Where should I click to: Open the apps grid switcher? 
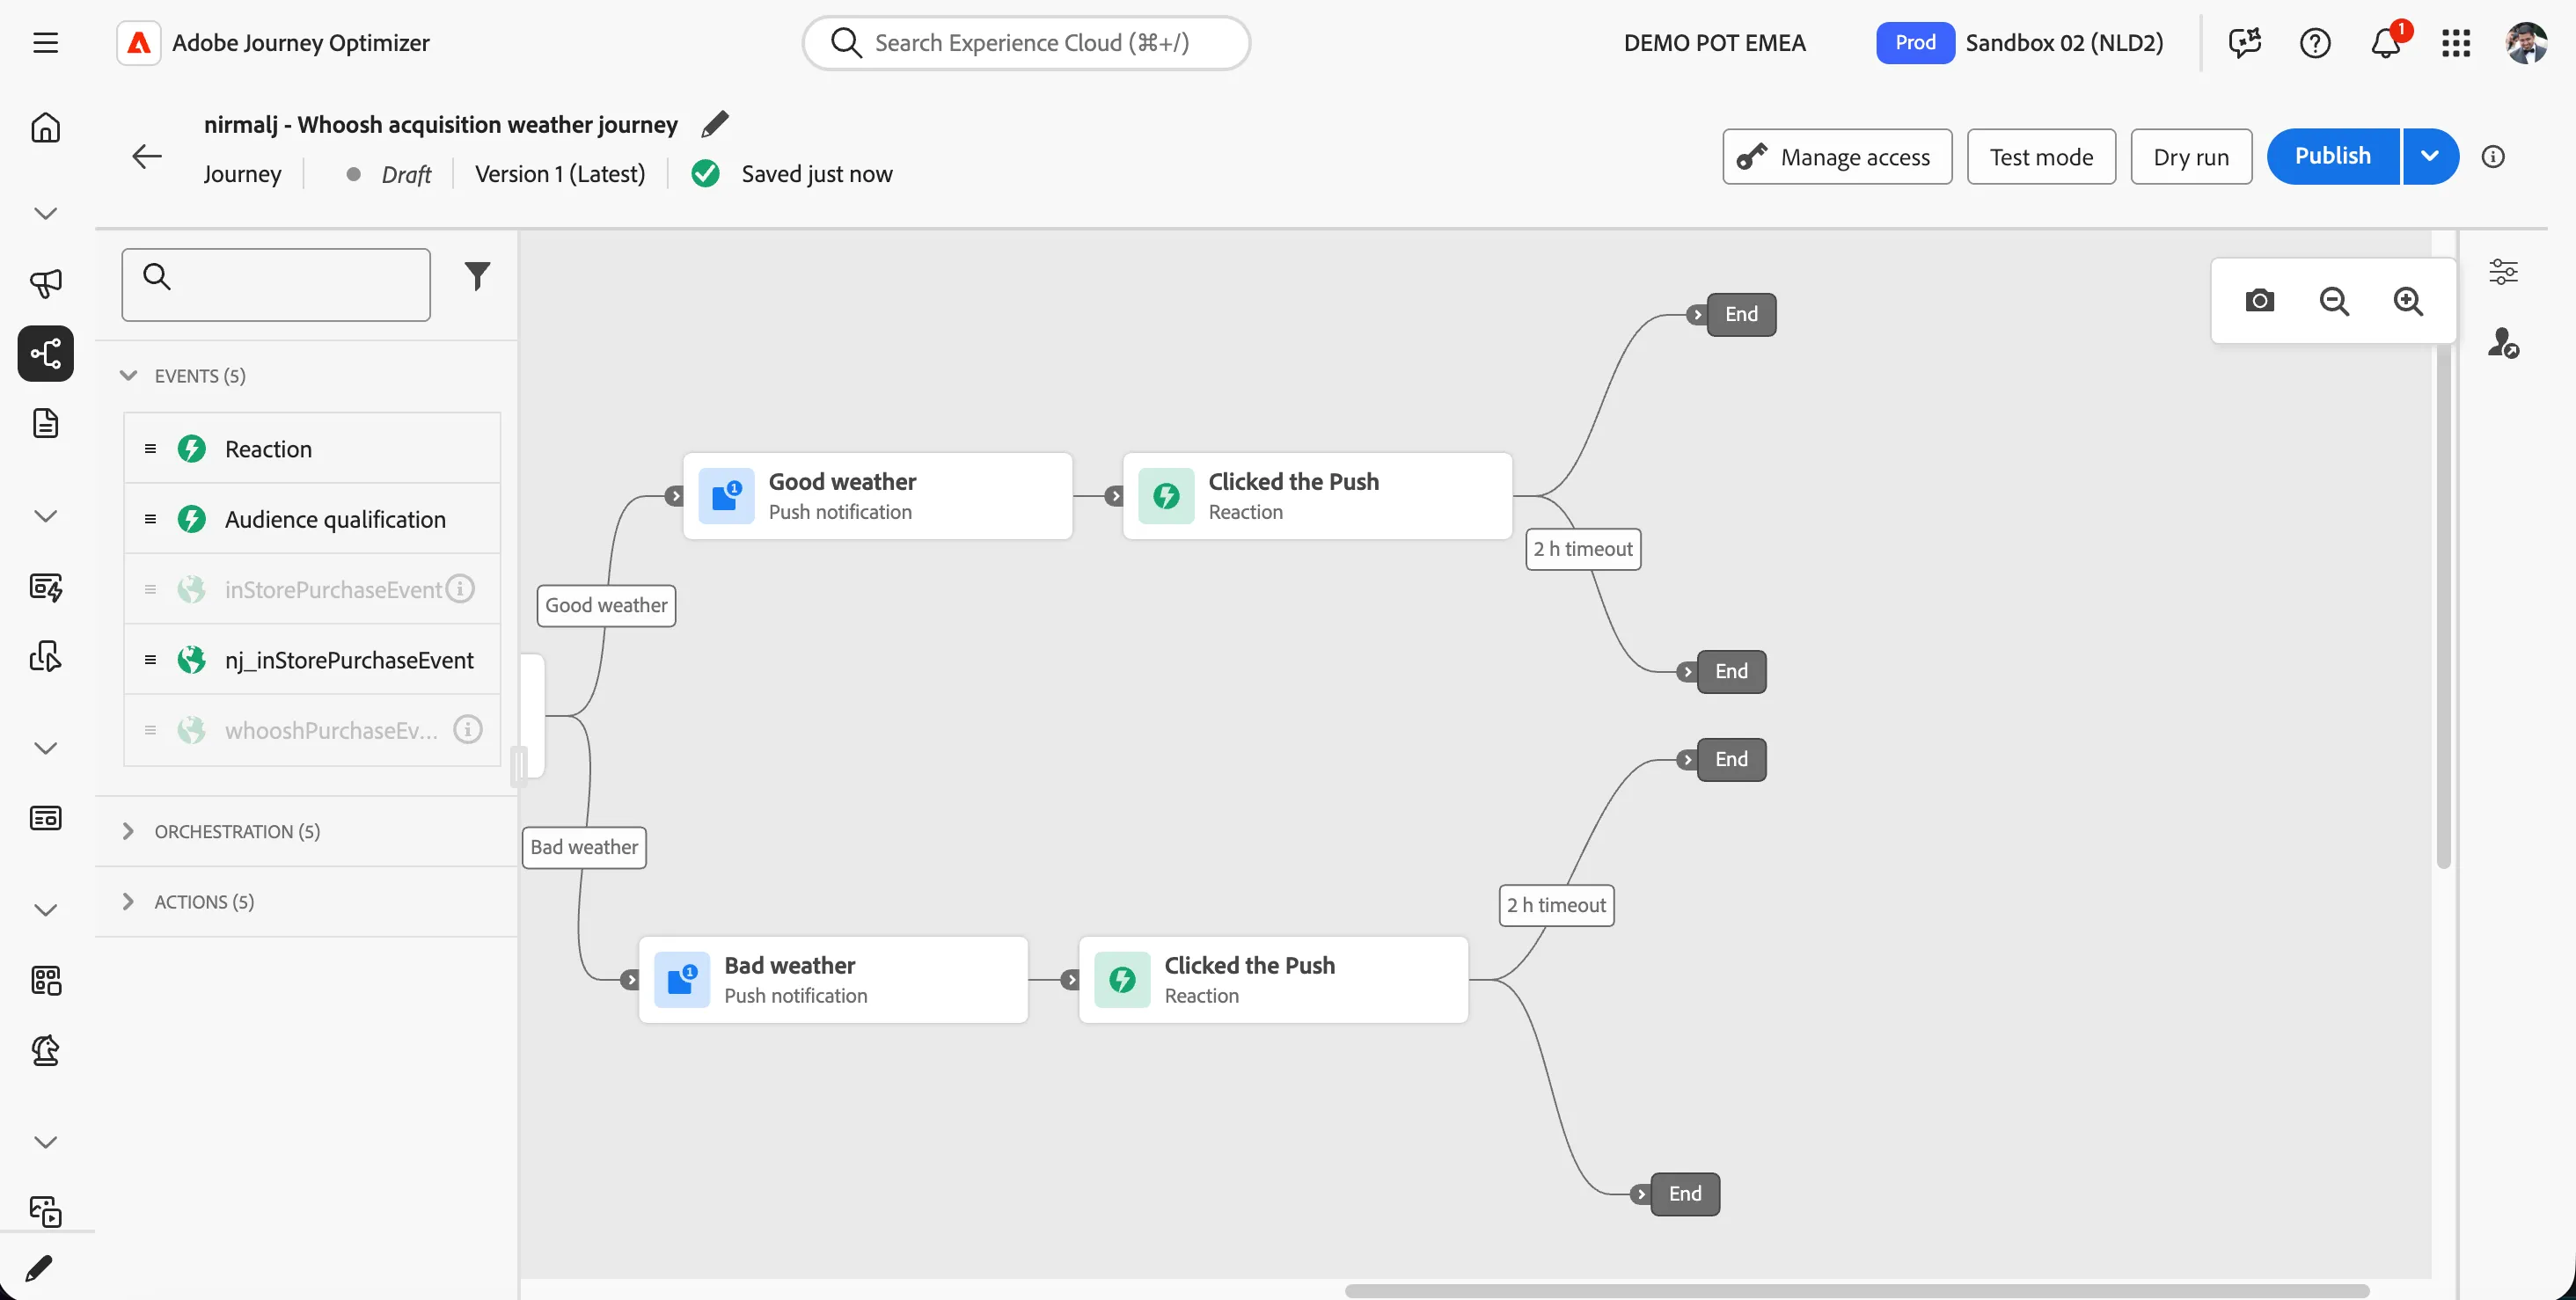pos(2456,43)
